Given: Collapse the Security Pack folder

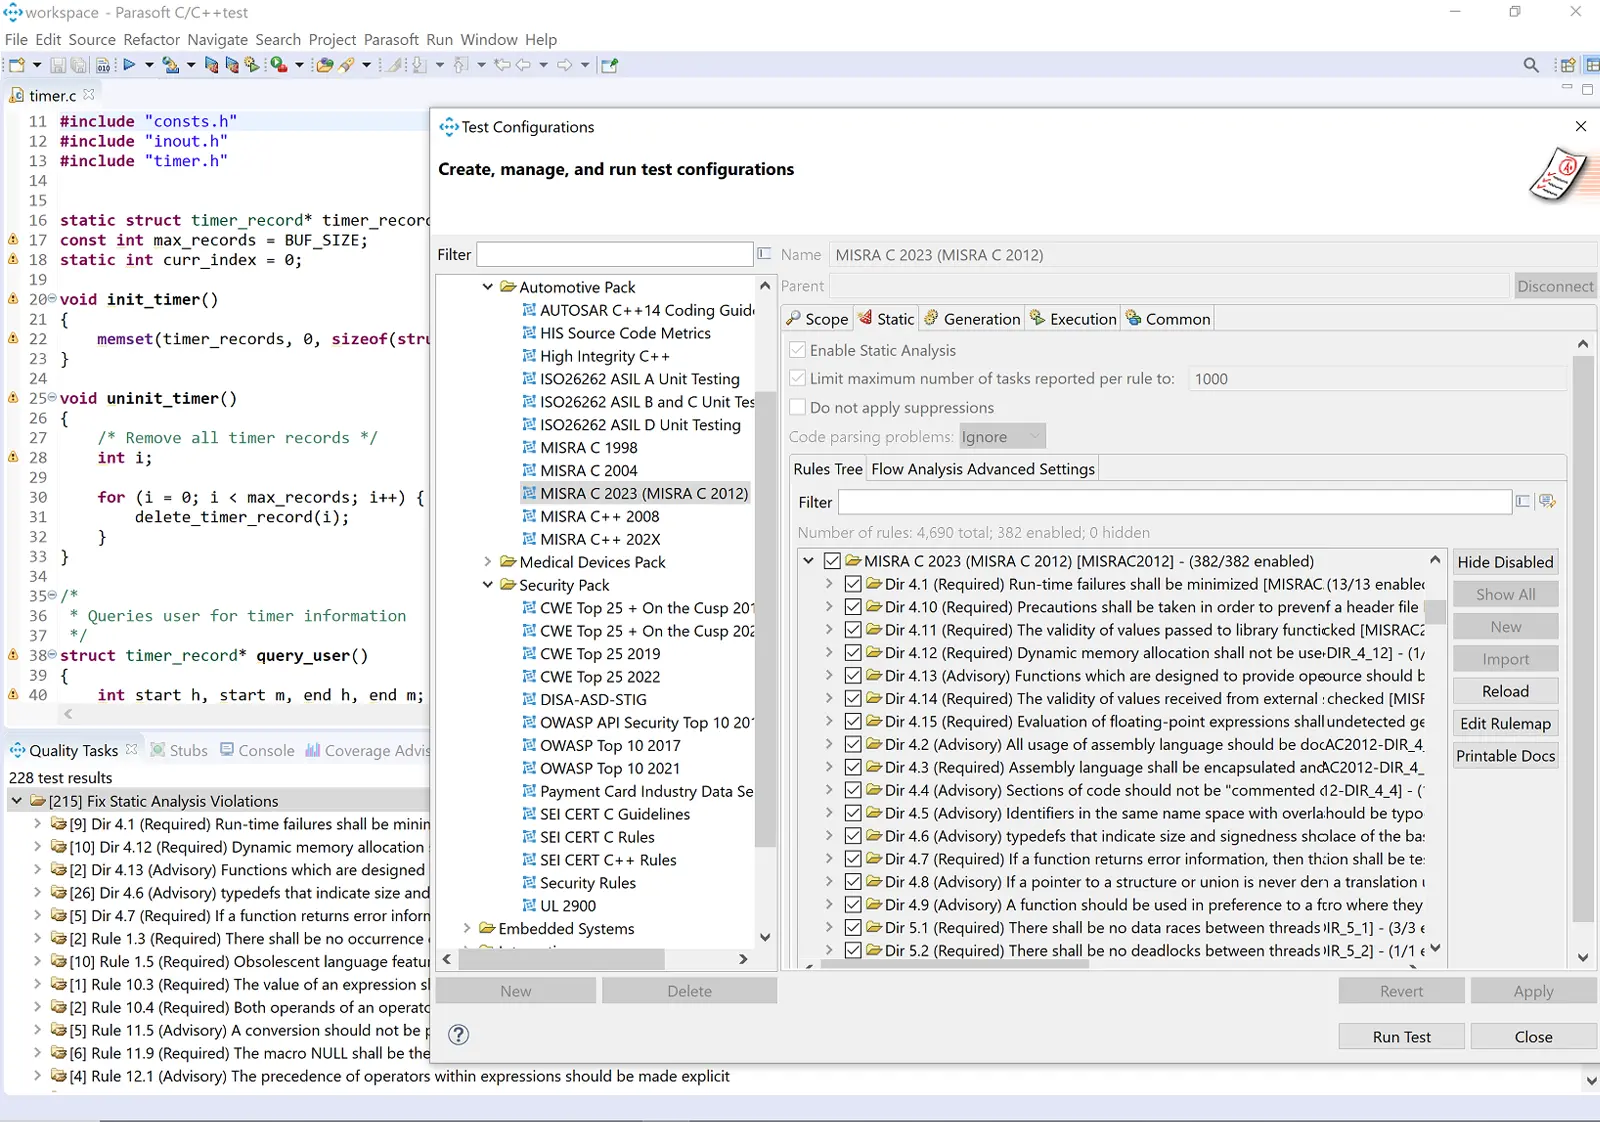Looking at the screenshot, I should pyautogui.click(x=488, y=585).
